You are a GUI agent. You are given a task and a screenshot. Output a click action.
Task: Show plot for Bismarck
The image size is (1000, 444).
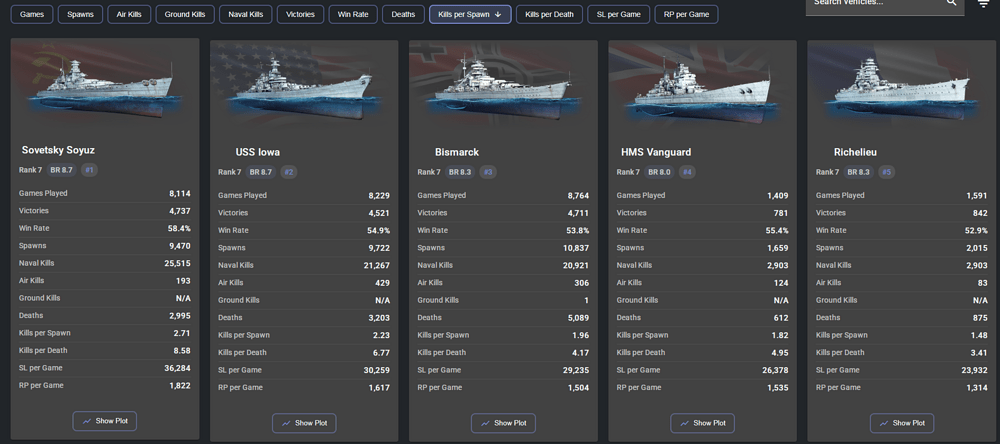tap(503, 423)
